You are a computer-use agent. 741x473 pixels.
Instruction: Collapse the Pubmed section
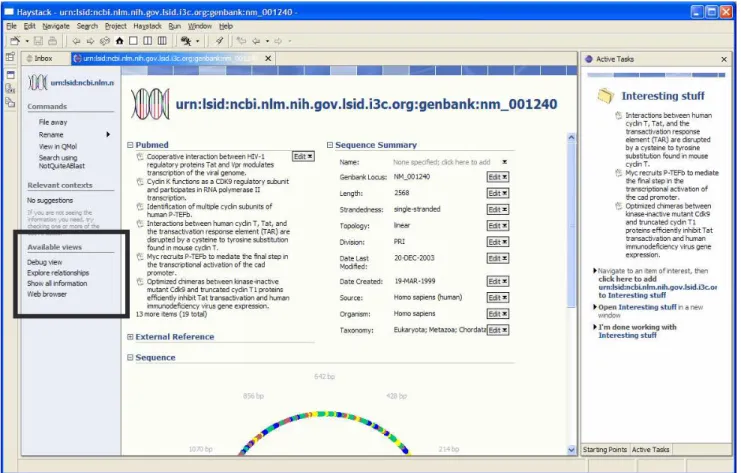[130, 145]
